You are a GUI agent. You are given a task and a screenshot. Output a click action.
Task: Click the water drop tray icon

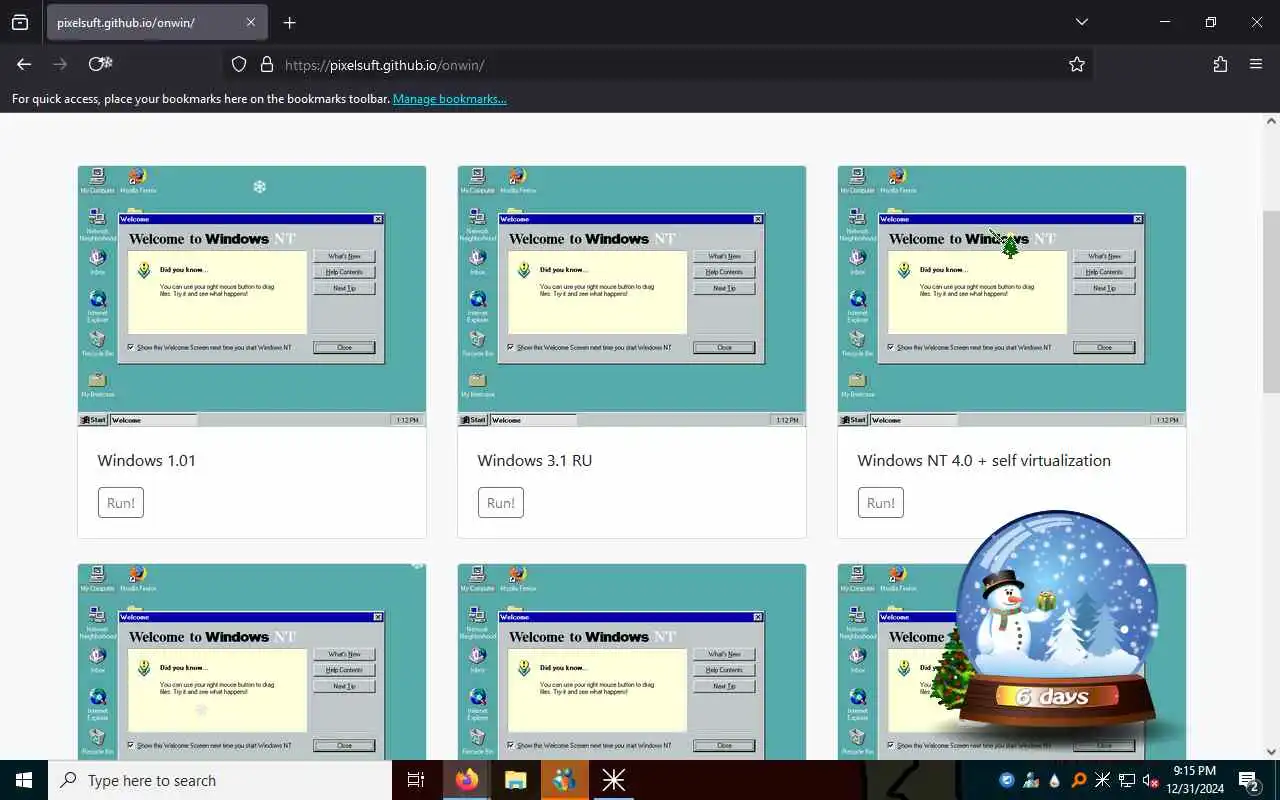click(x=1055, y=780)
